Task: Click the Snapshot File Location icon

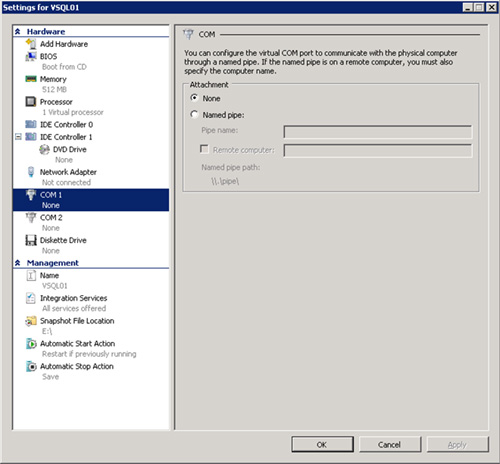Action: (31, 321)
